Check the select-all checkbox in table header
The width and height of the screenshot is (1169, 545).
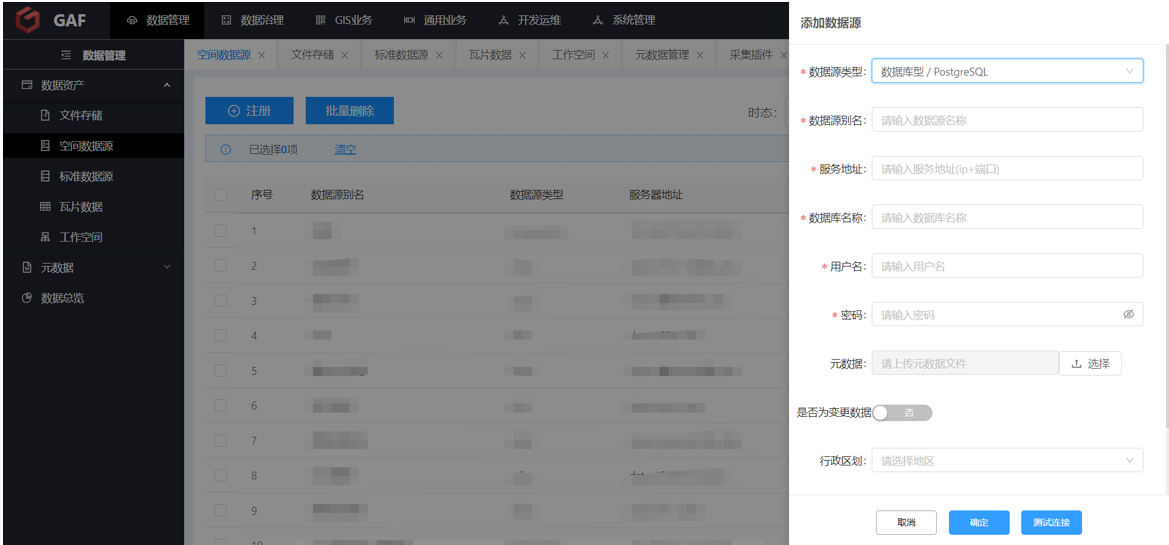point(220,195)
